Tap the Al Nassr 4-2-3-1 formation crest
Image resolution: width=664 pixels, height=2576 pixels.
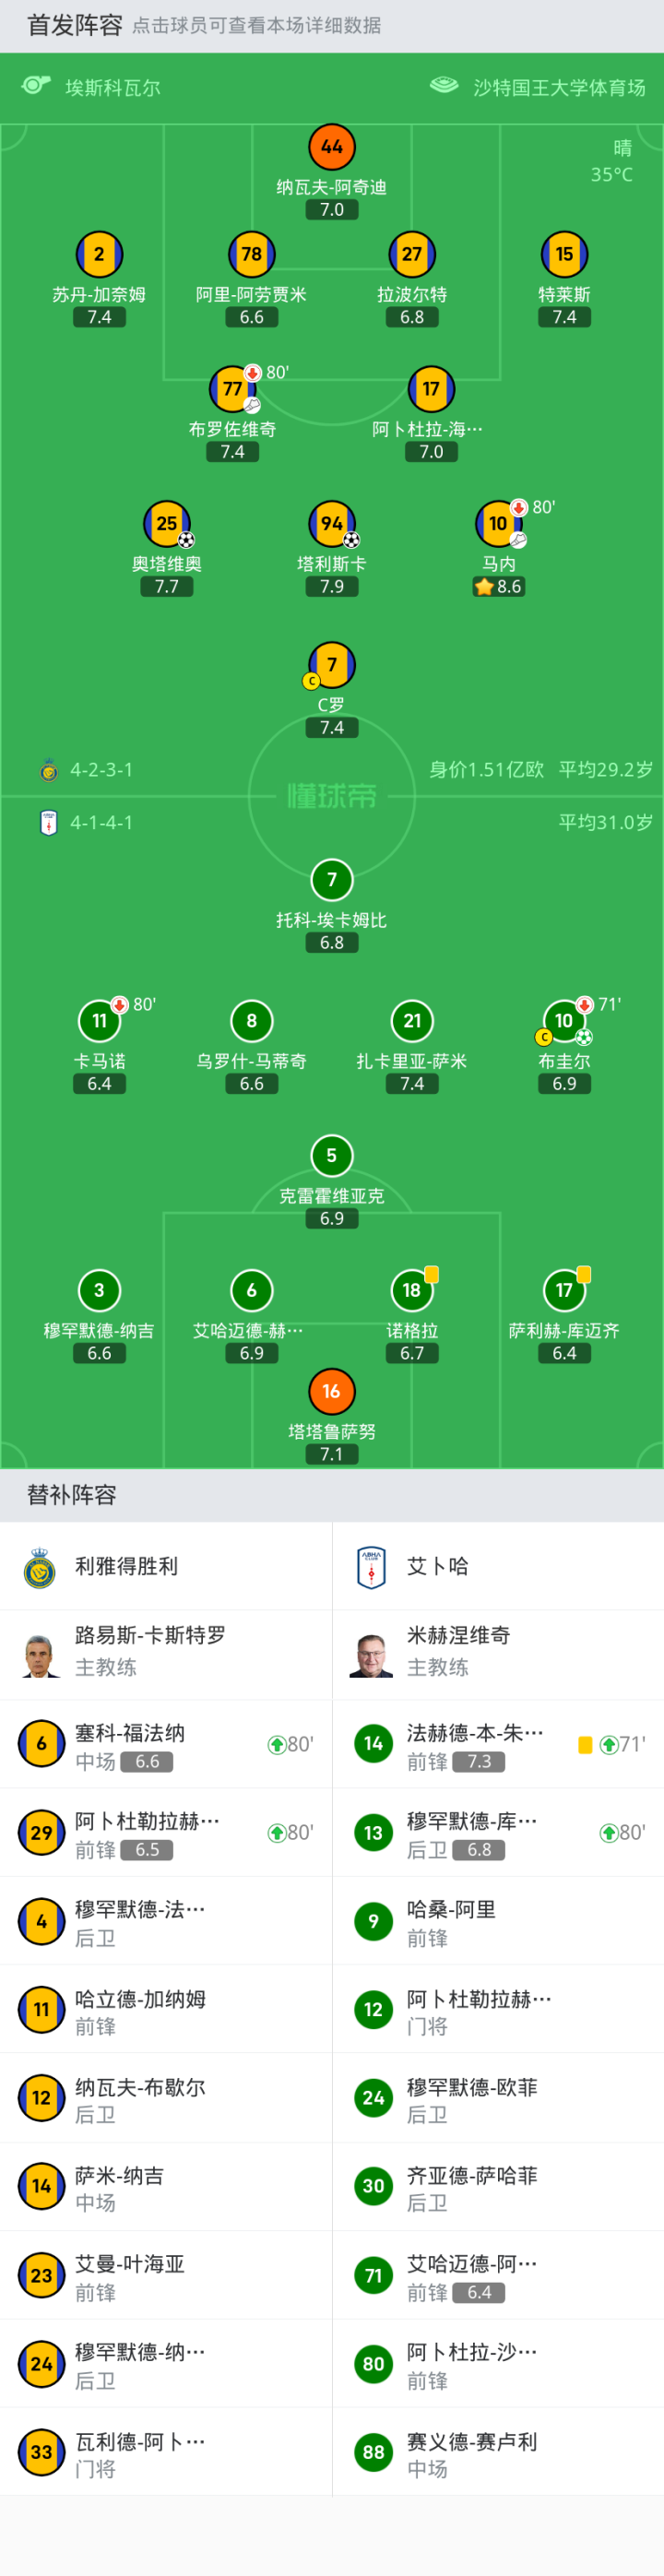[48, 770]
